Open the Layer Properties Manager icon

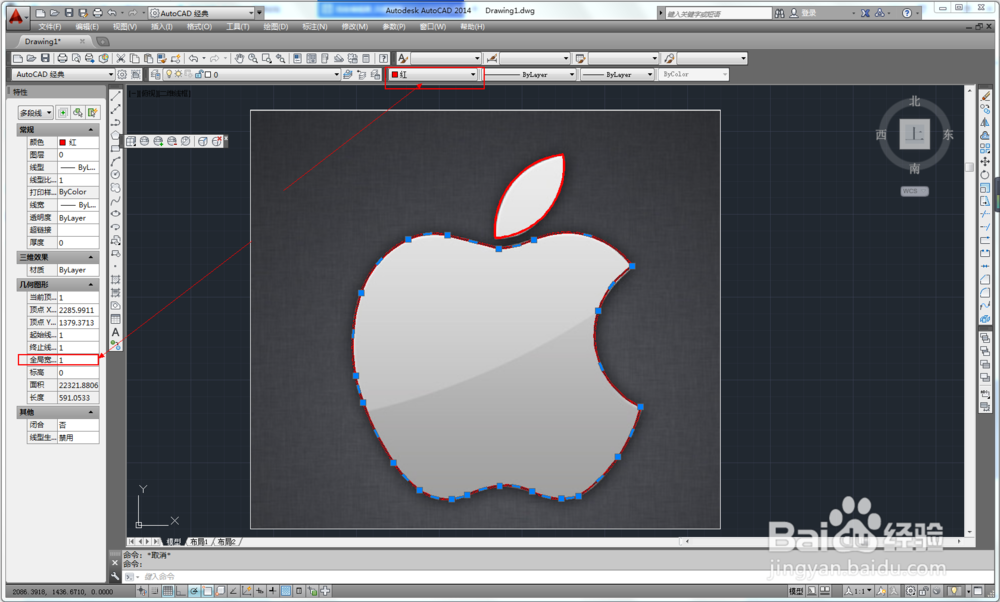point(156,75)
